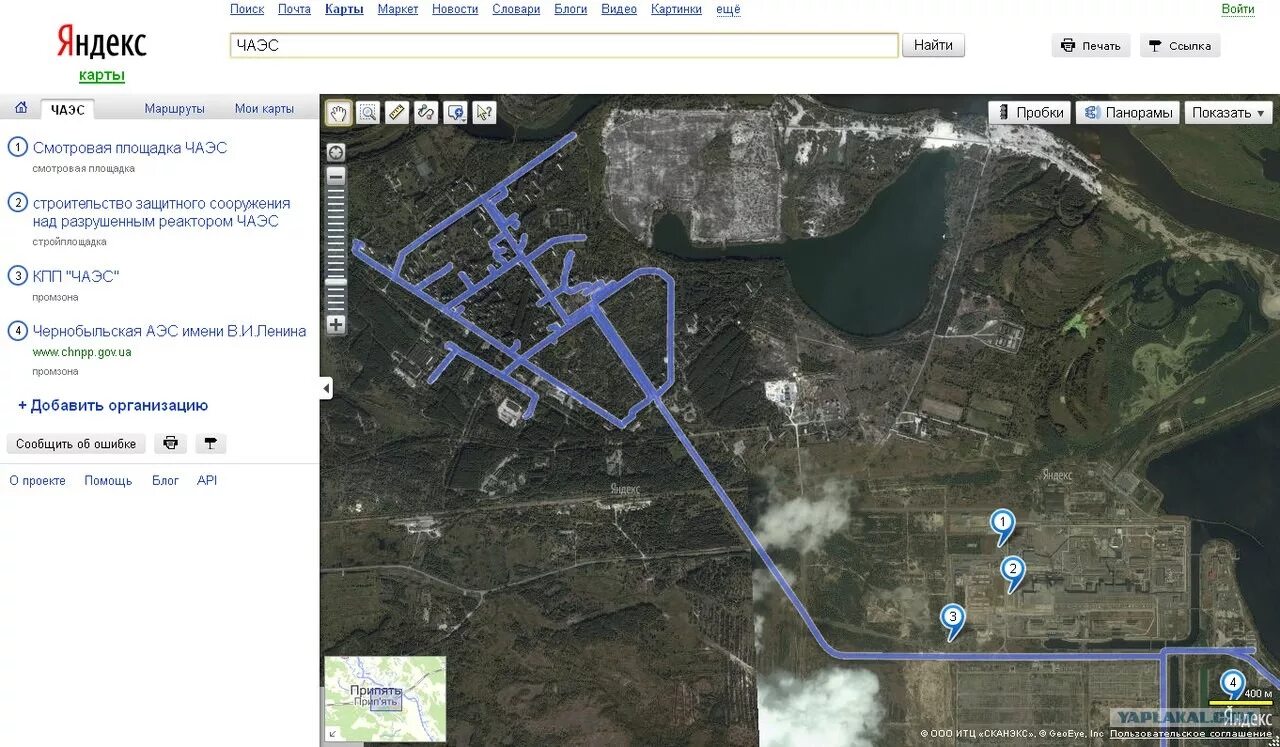Select the info pointer tool
Image resolution: width=1280 pixels, height=747 pixels.
pyautogui.click(x=484, y=112)
